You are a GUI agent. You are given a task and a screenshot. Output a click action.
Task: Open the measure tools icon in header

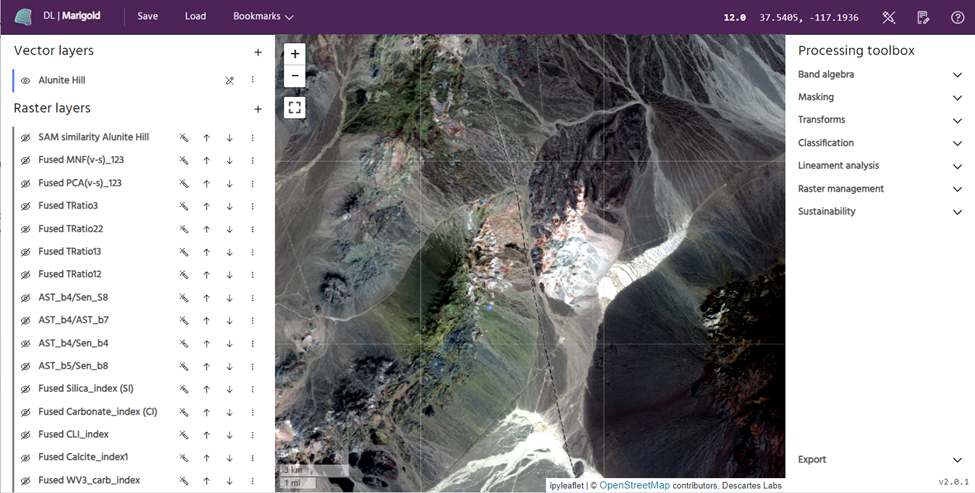point(889,17)
